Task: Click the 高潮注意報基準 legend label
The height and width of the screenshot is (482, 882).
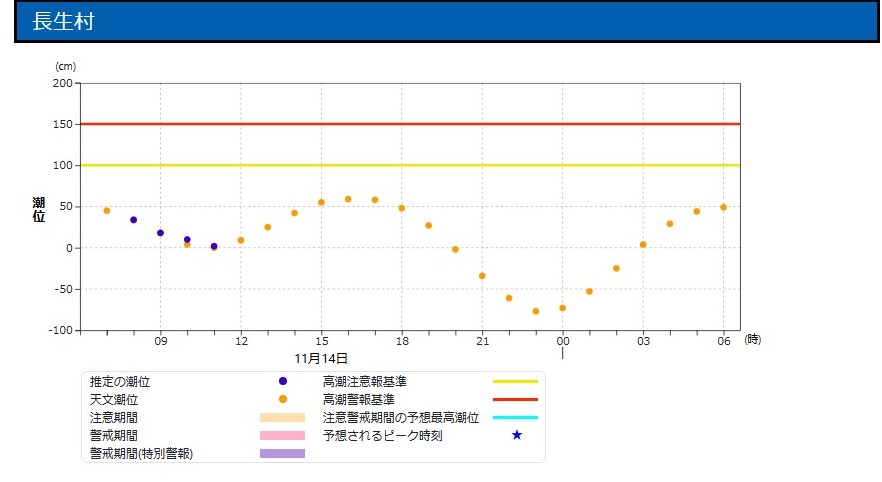Action: [364, 382]
